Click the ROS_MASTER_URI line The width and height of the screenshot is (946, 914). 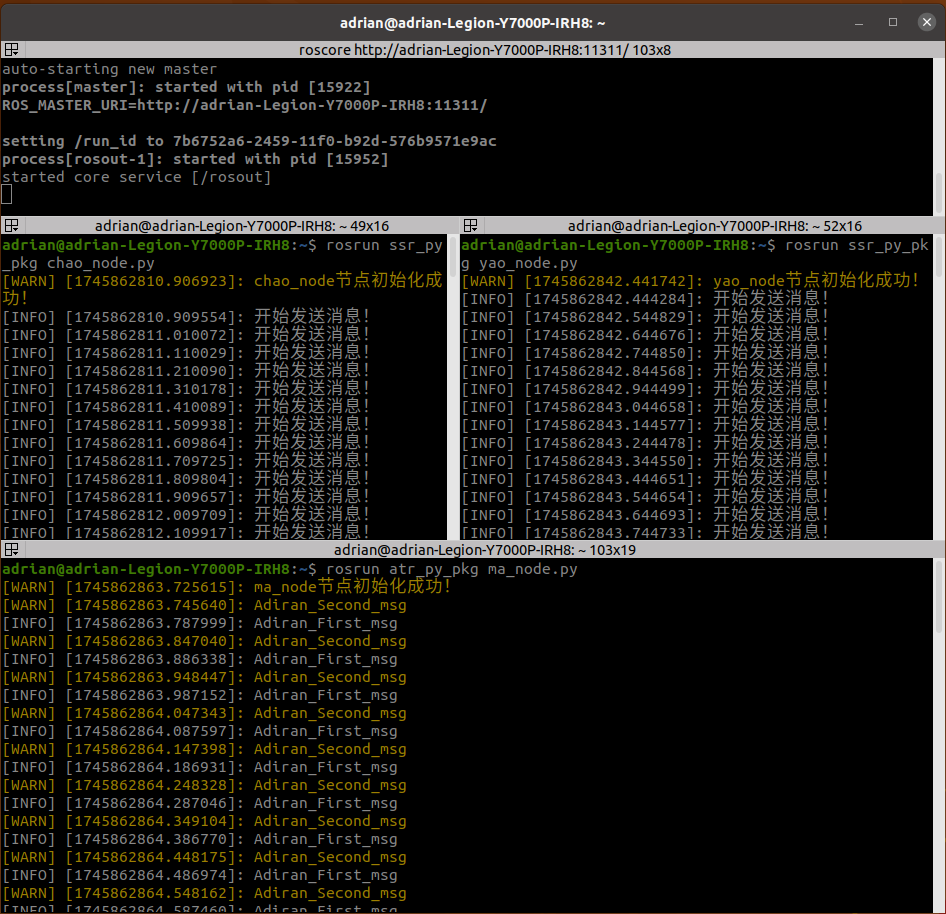(244, 105)
